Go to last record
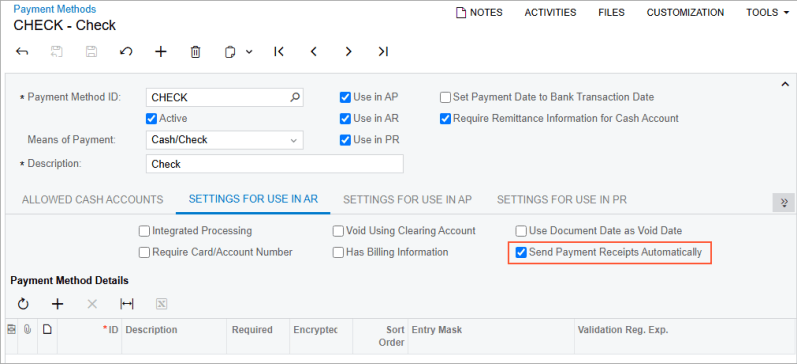Image resolution: width=797 pixels, height=364 pixels. coord(383,51)
